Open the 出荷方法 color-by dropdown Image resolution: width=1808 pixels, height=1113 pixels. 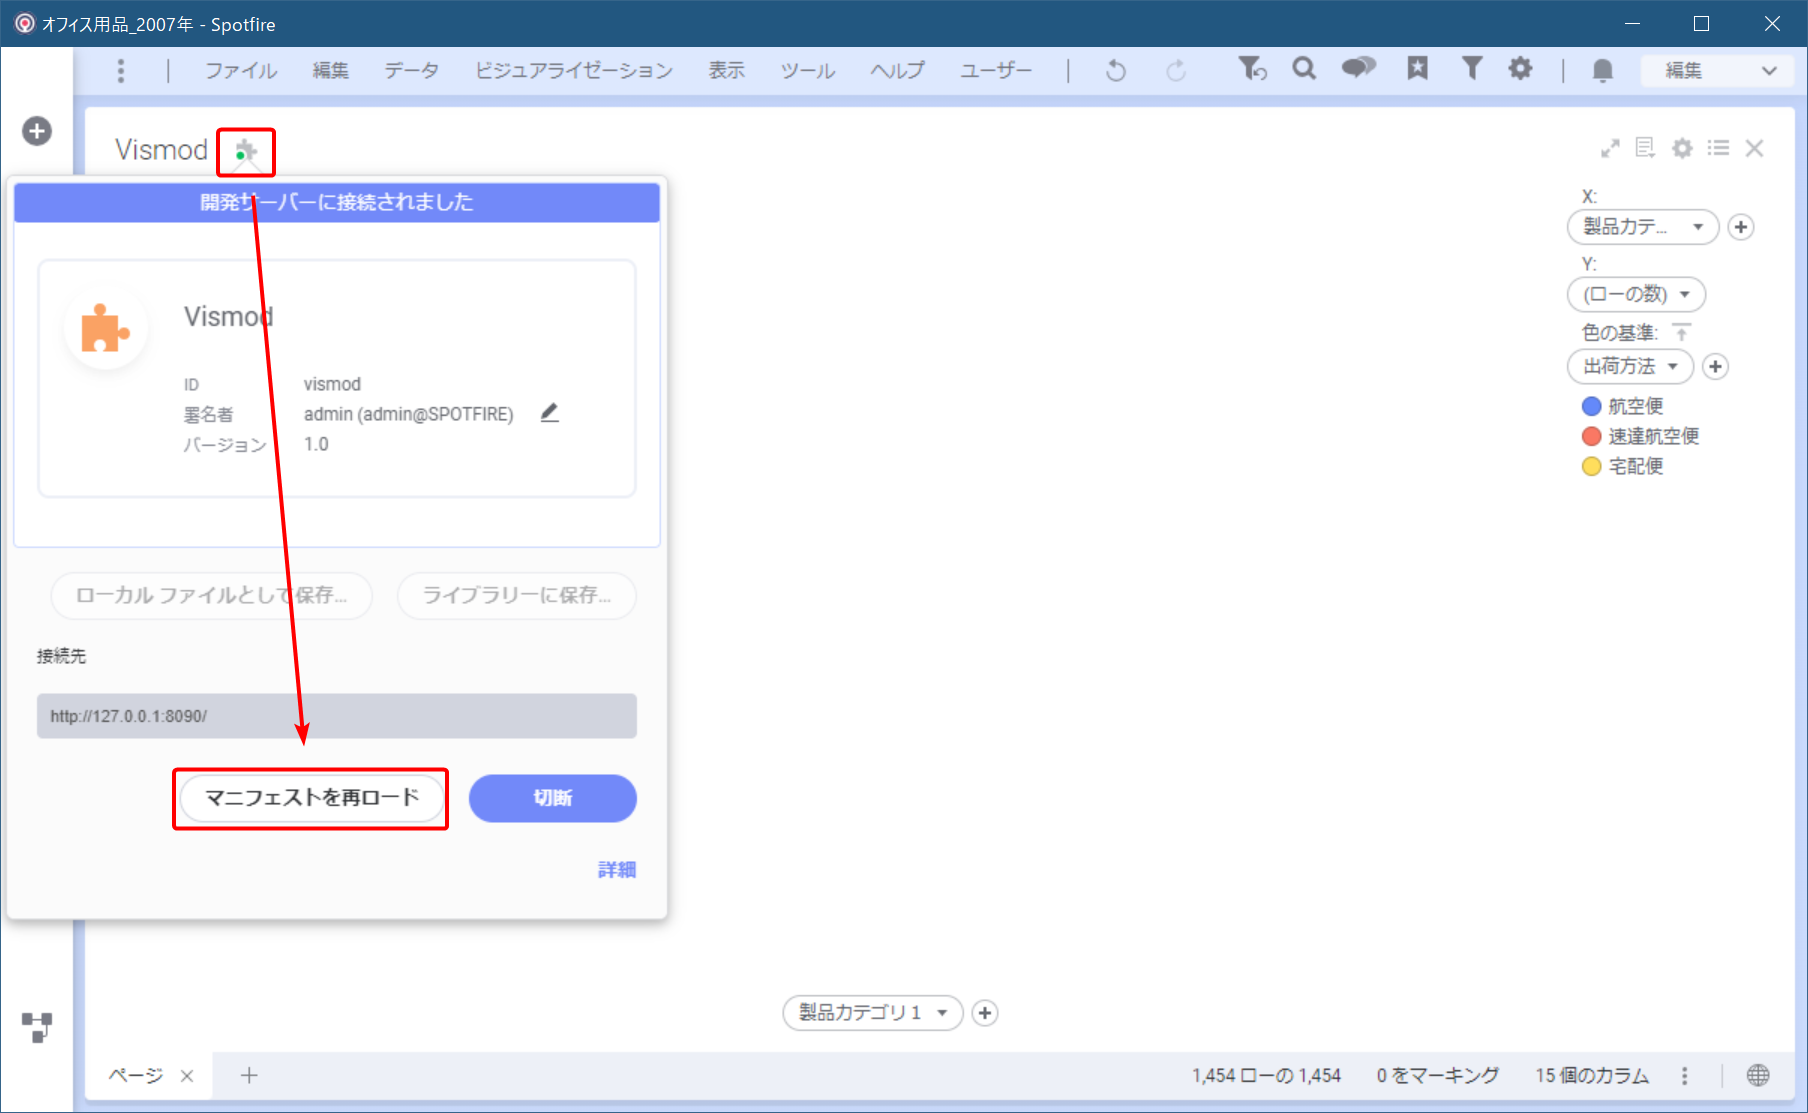tap(1630, 367)
